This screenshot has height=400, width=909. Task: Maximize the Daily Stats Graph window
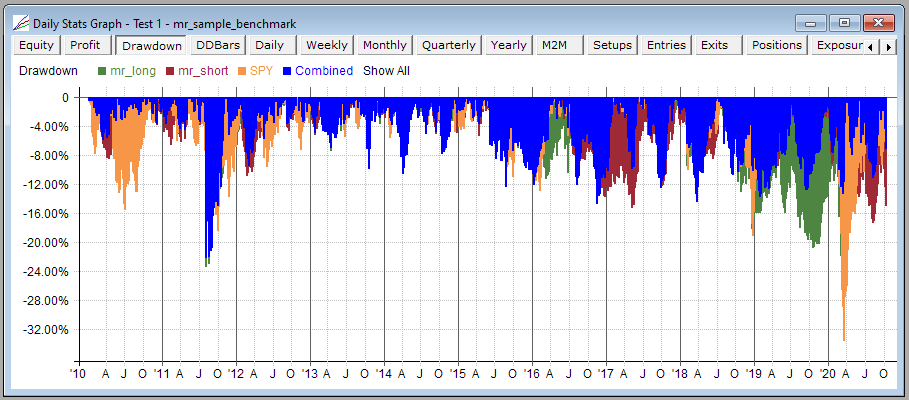[844, 21]
